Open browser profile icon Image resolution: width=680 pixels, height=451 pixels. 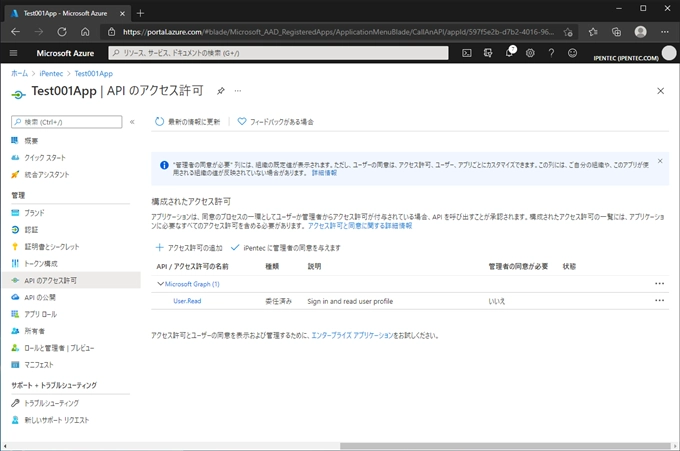tap(641, 32)
